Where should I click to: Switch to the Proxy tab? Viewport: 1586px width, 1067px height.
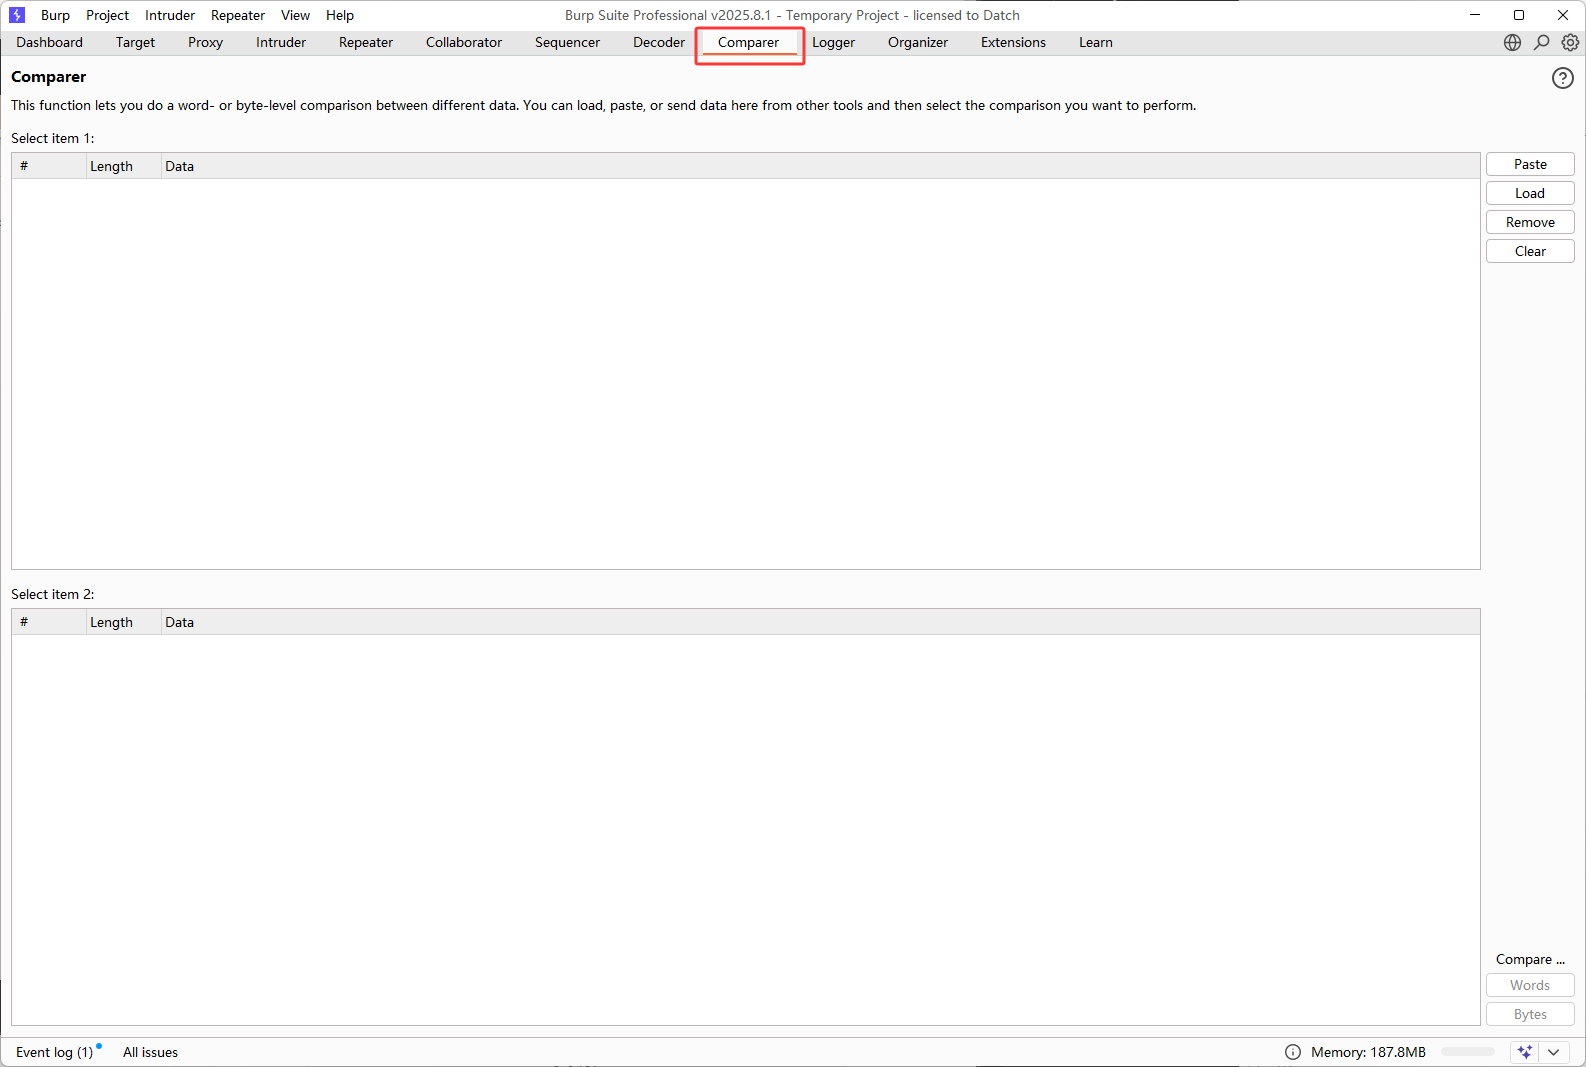[205, 42]
